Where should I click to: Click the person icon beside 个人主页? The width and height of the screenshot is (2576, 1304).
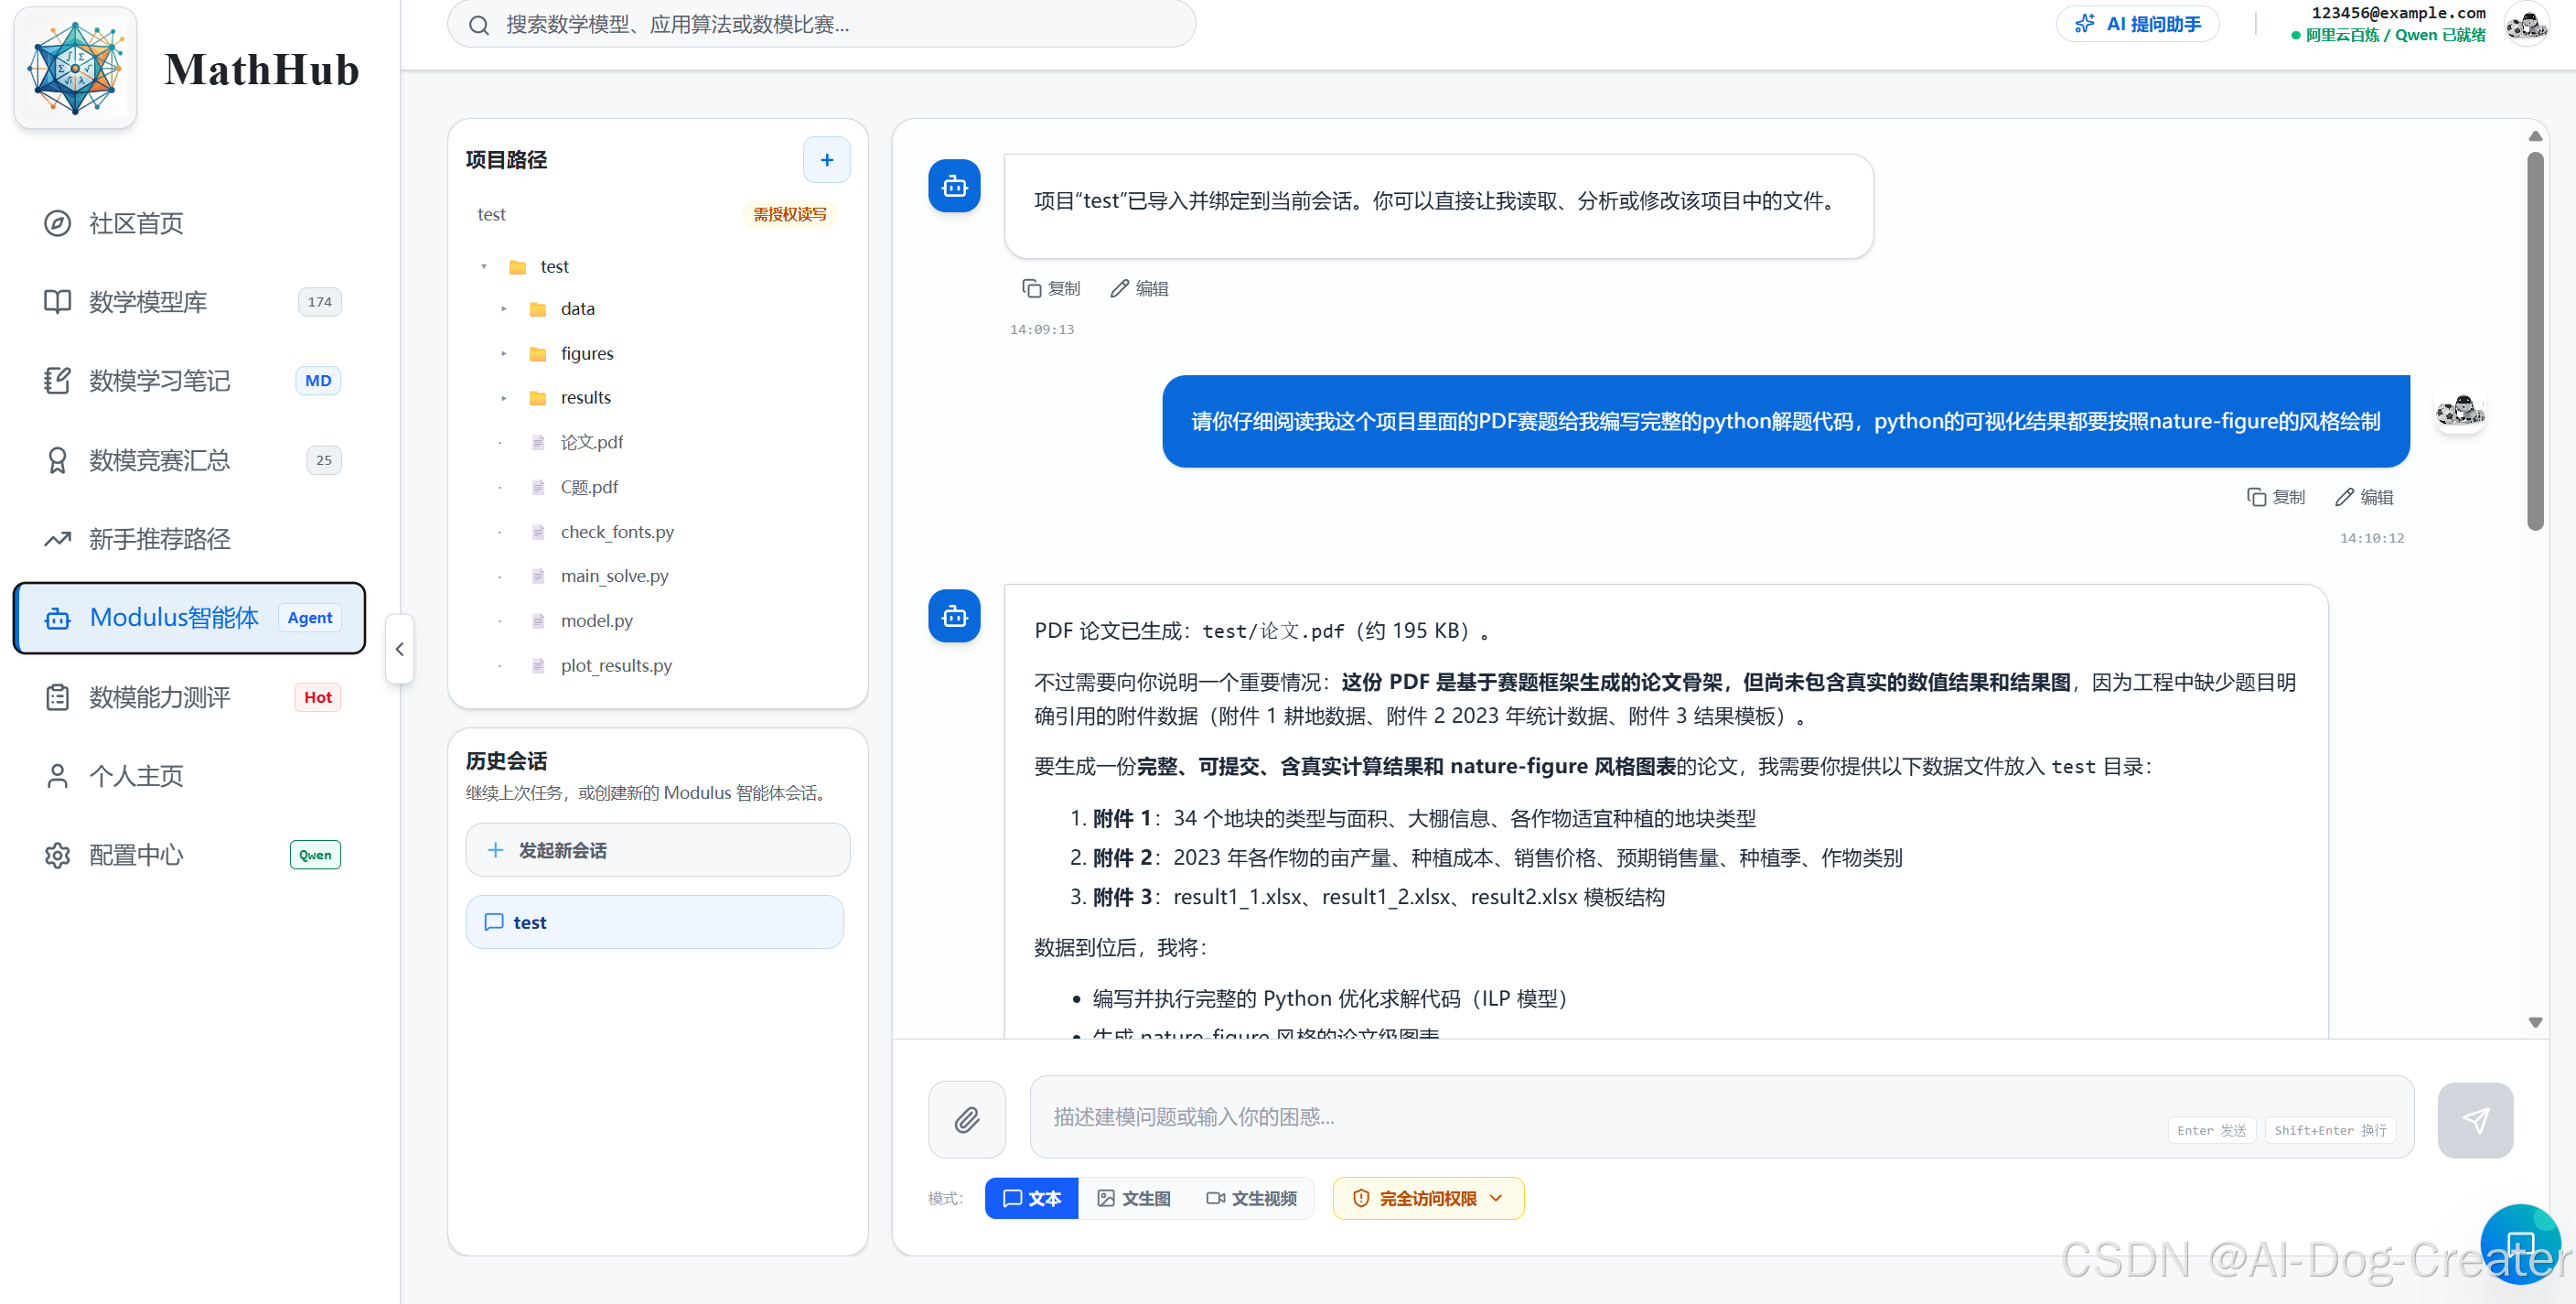tap(57, 776)
